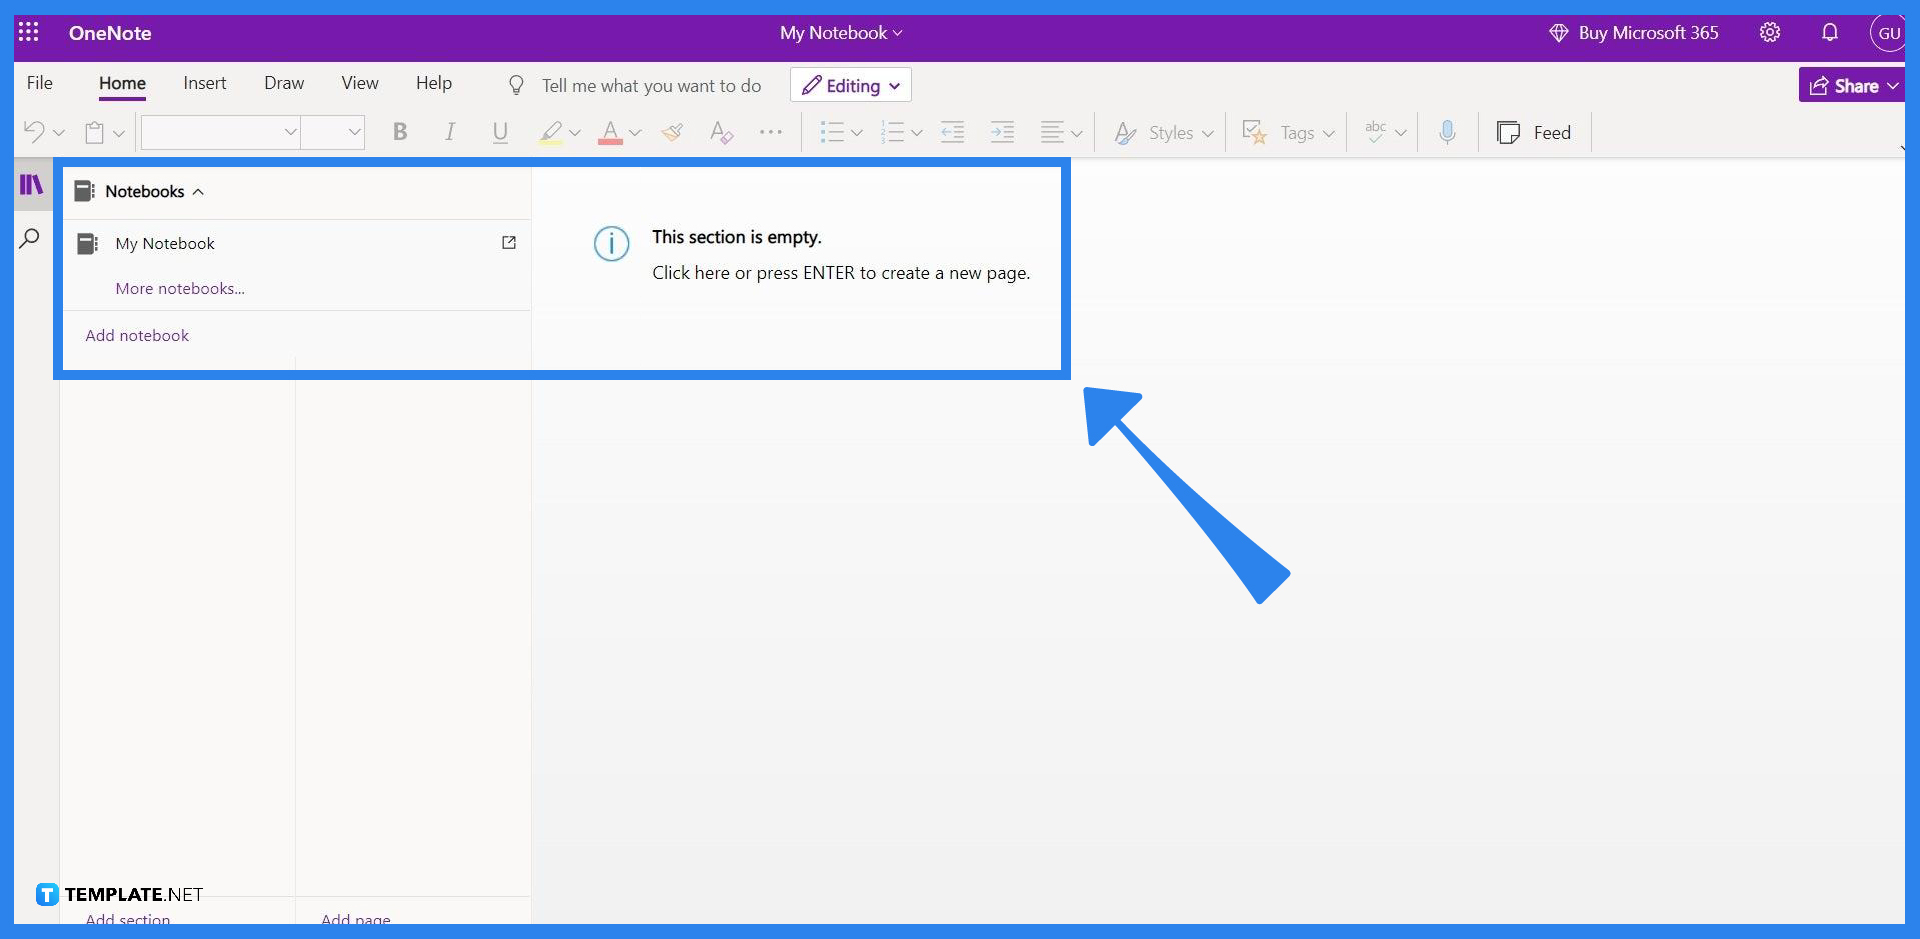This screenshot has height=939, width=1920.
Task: Collapse the Notebooks list chevron
Action: 198,191
